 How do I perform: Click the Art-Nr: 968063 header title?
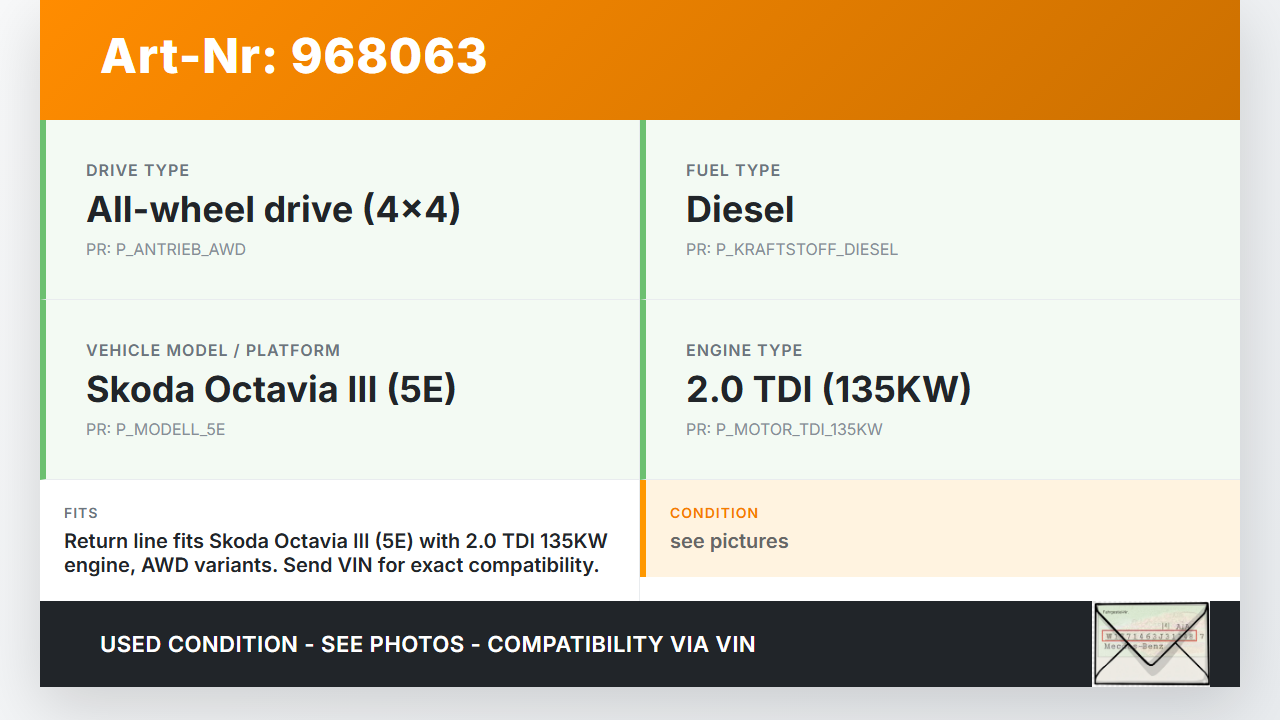[x=293, y=56]
